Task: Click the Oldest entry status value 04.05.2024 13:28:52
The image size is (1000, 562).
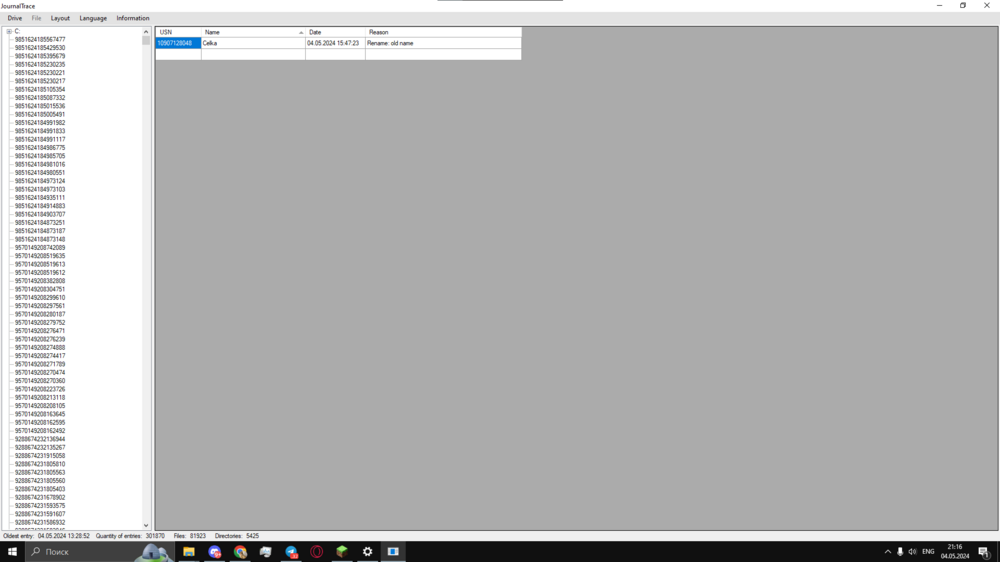Action: (64, 536)
